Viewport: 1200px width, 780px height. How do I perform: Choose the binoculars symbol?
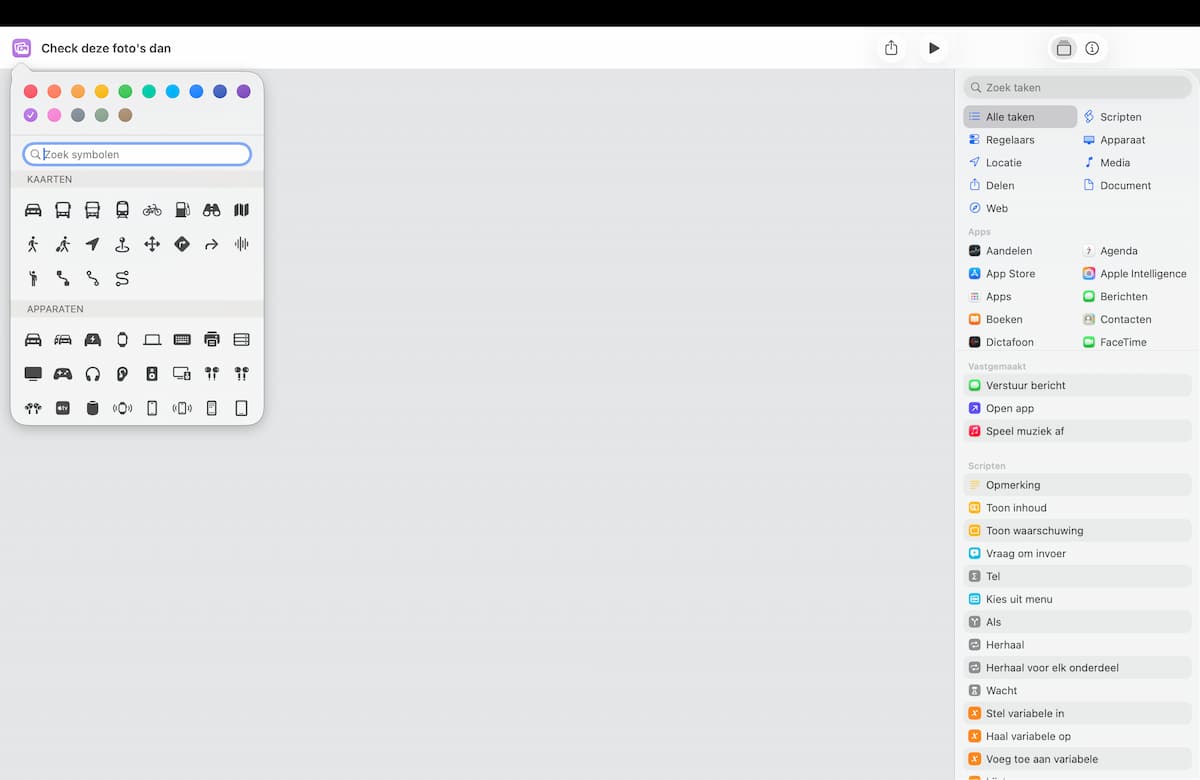[x=212, y=210]
